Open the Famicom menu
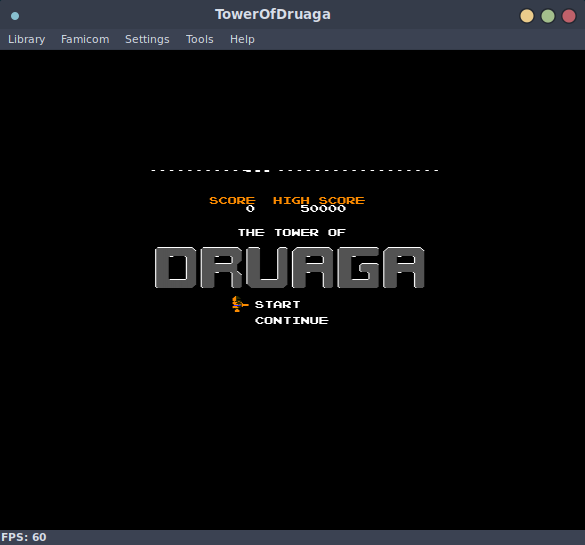Screen dimensions: 585x545 85,39
